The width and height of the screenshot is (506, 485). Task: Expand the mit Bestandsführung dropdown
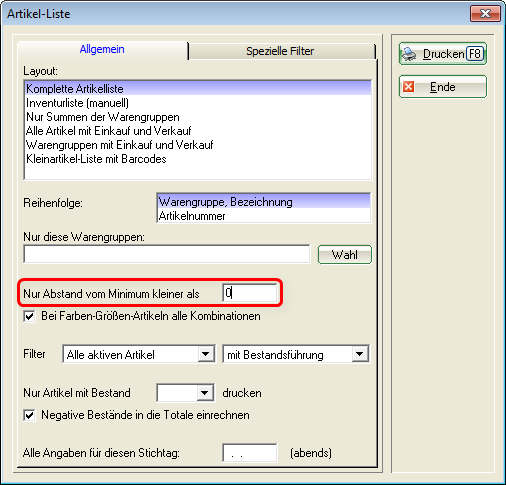tap(360, 354)
